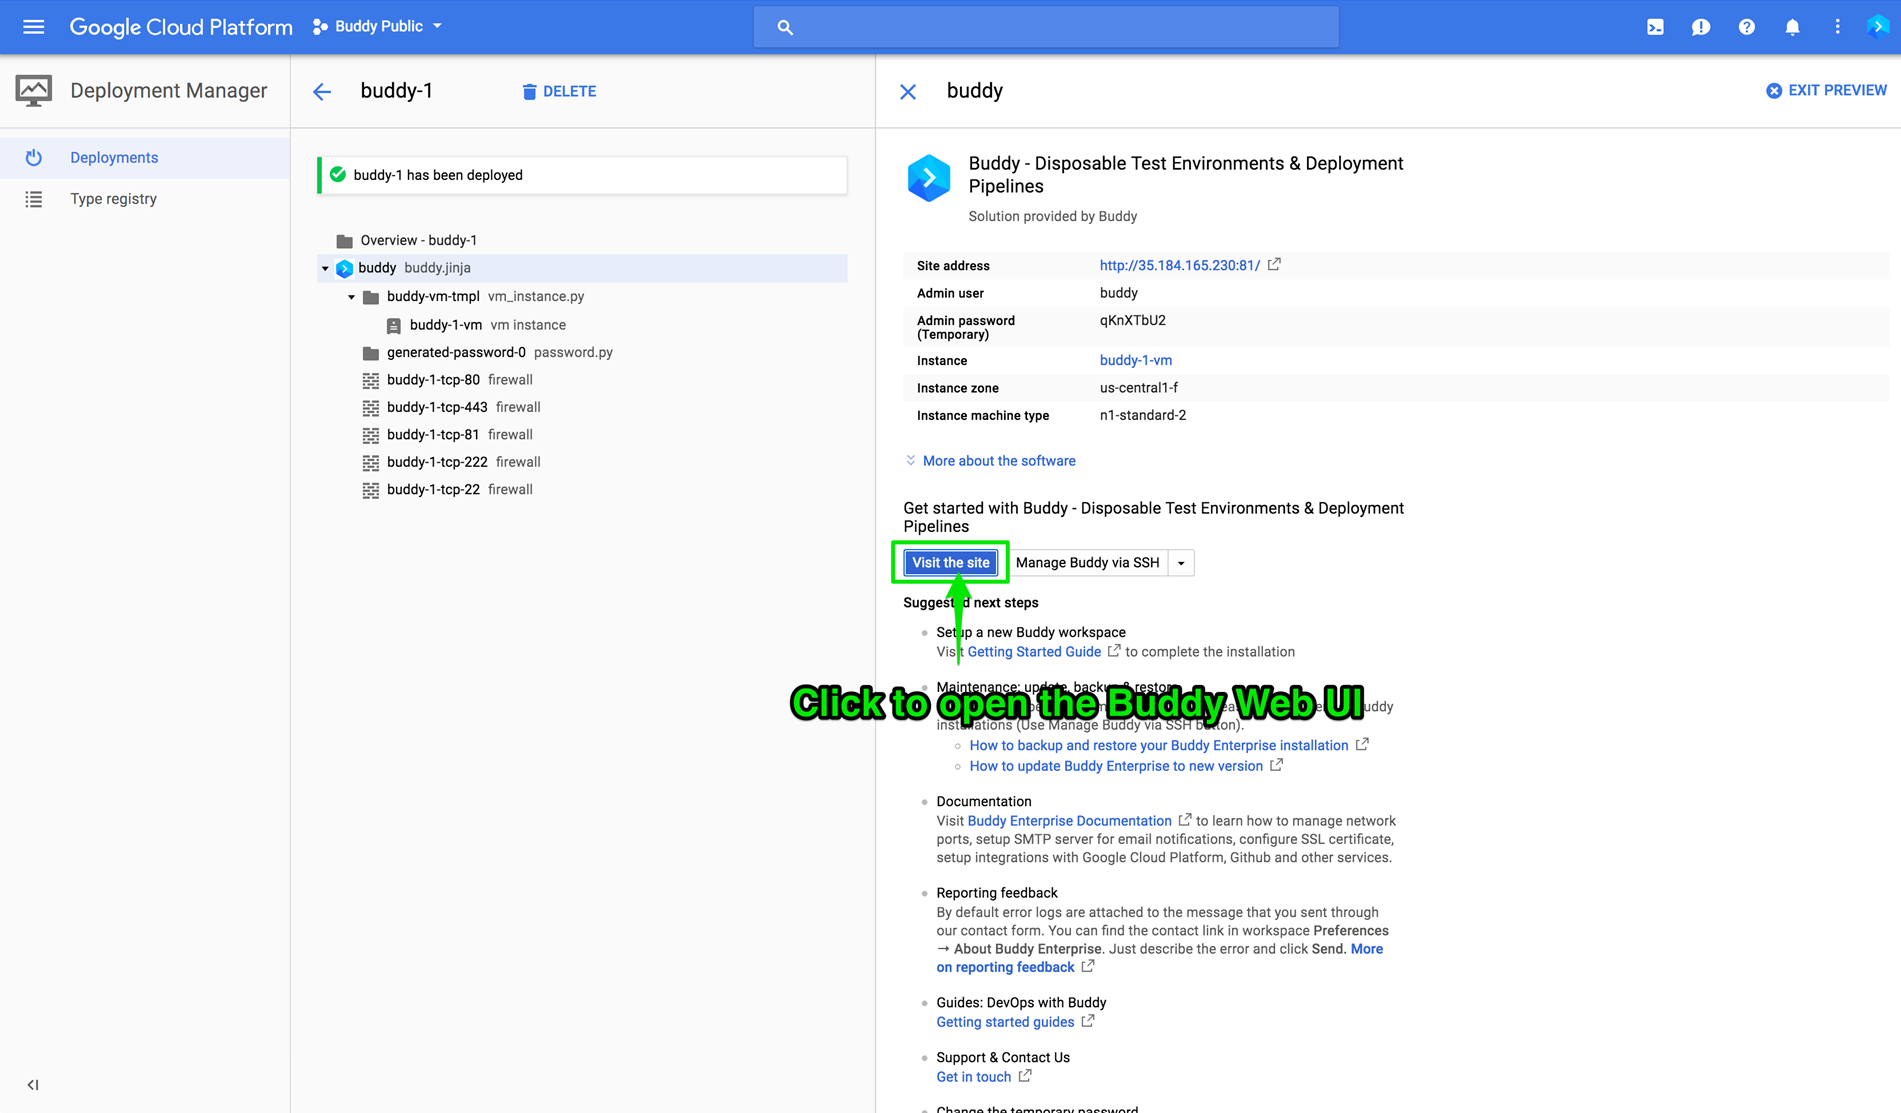Click EXIT PREVIEW button
Screen dimensions: 1901x1113
coord(1826,90)
